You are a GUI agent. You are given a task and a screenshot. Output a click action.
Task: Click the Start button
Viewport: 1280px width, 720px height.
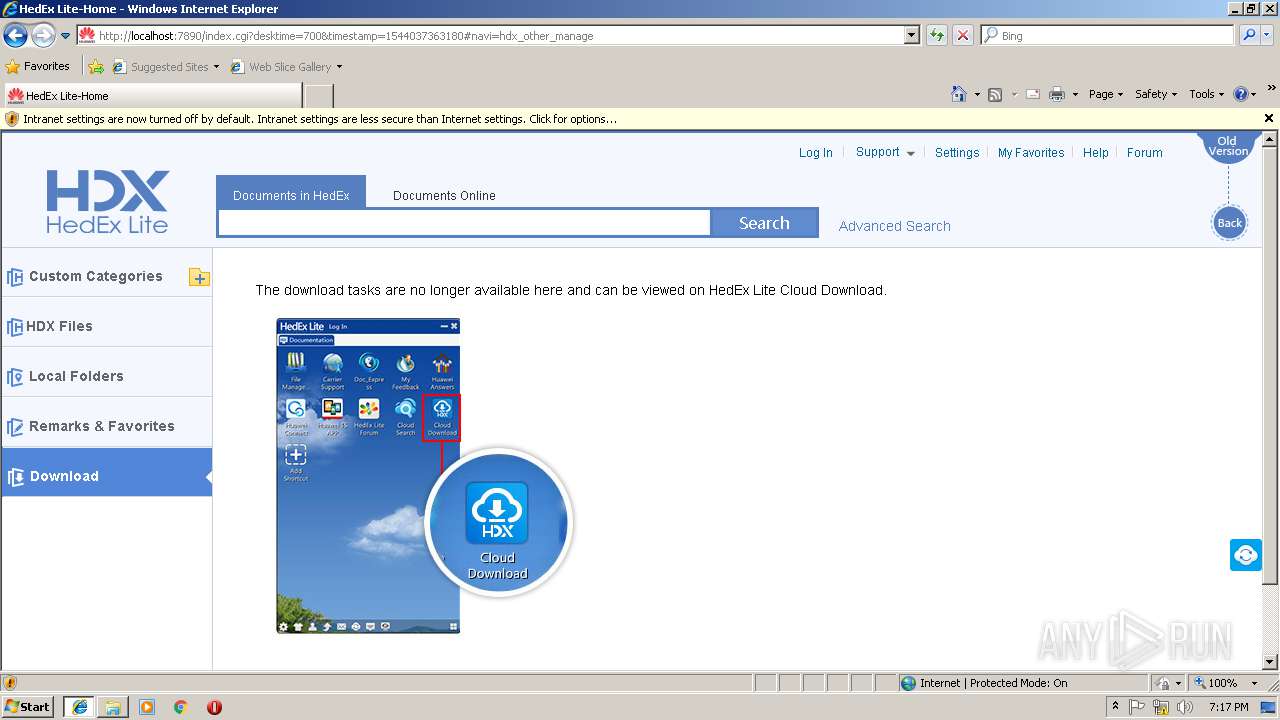pos(28,707)
